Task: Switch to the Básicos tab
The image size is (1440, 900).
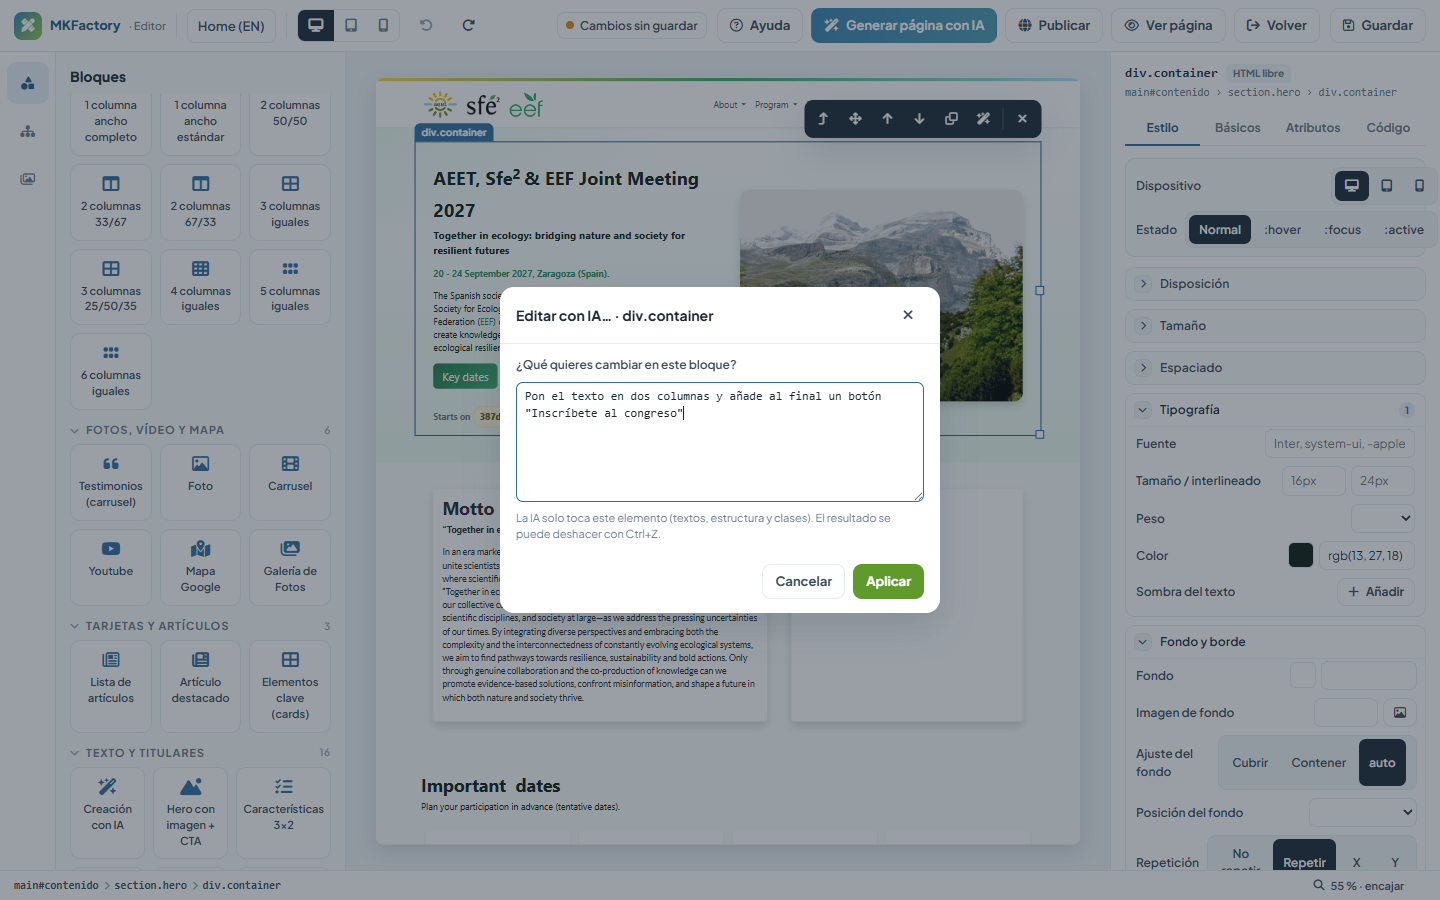Action: (1238, 128)
